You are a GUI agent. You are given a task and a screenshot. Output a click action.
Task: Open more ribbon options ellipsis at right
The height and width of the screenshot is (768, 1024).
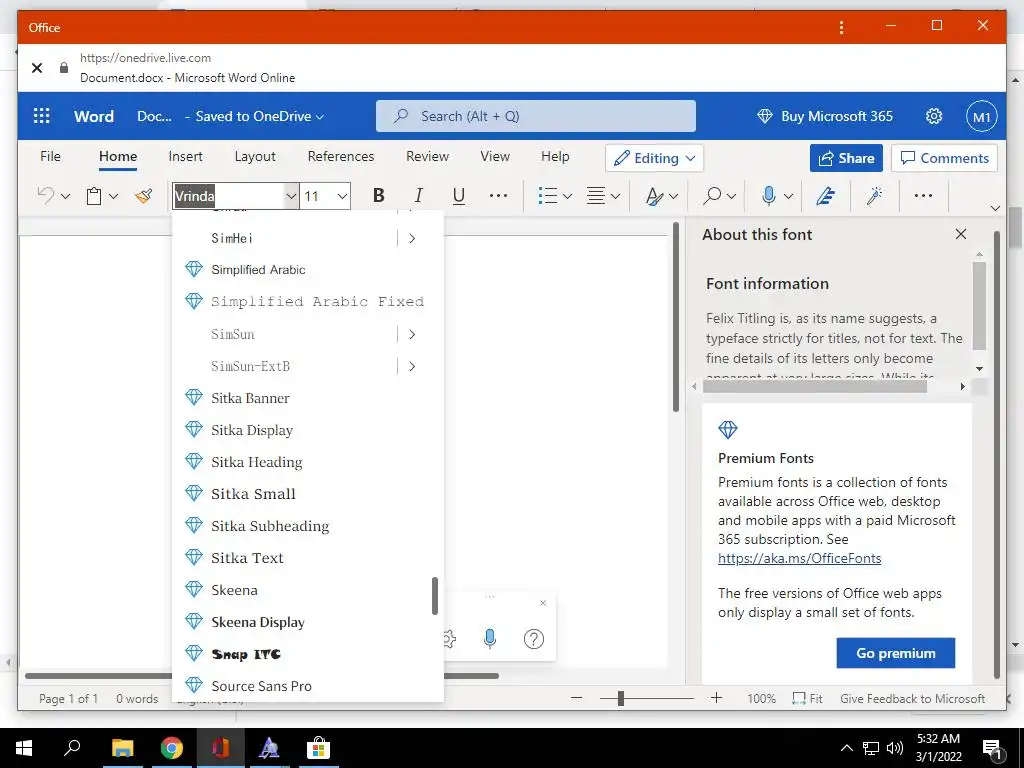coord(923,195)
